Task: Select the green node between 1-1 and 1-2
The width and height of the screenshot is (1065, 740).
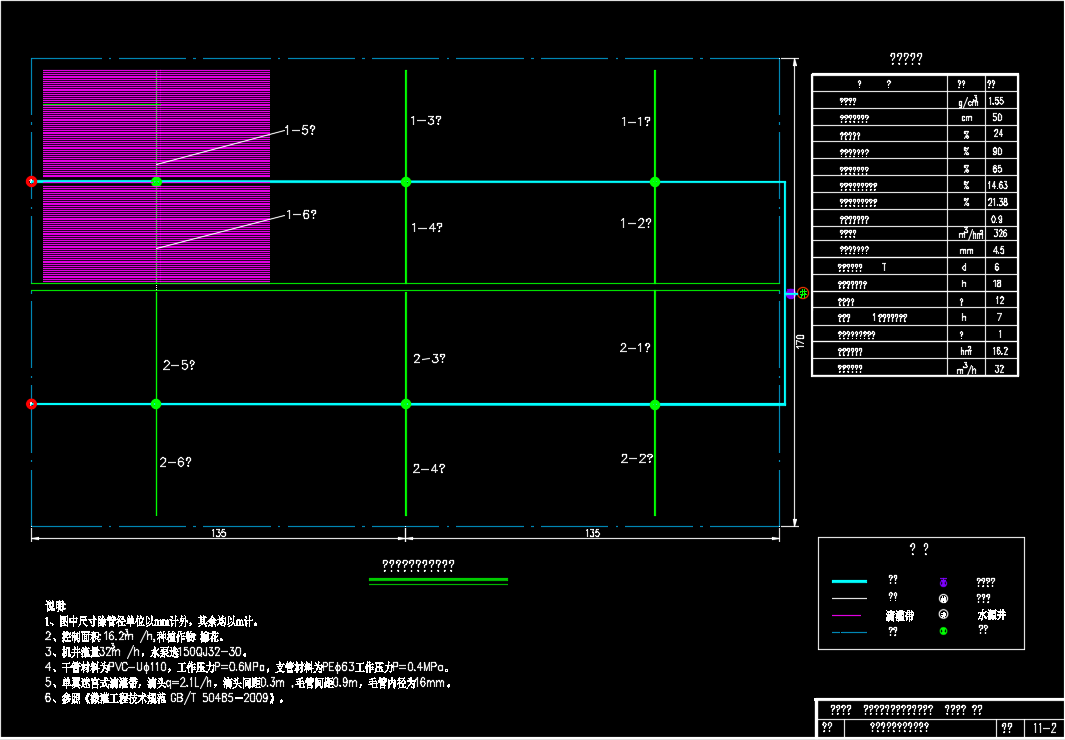Action: point(655,182)
